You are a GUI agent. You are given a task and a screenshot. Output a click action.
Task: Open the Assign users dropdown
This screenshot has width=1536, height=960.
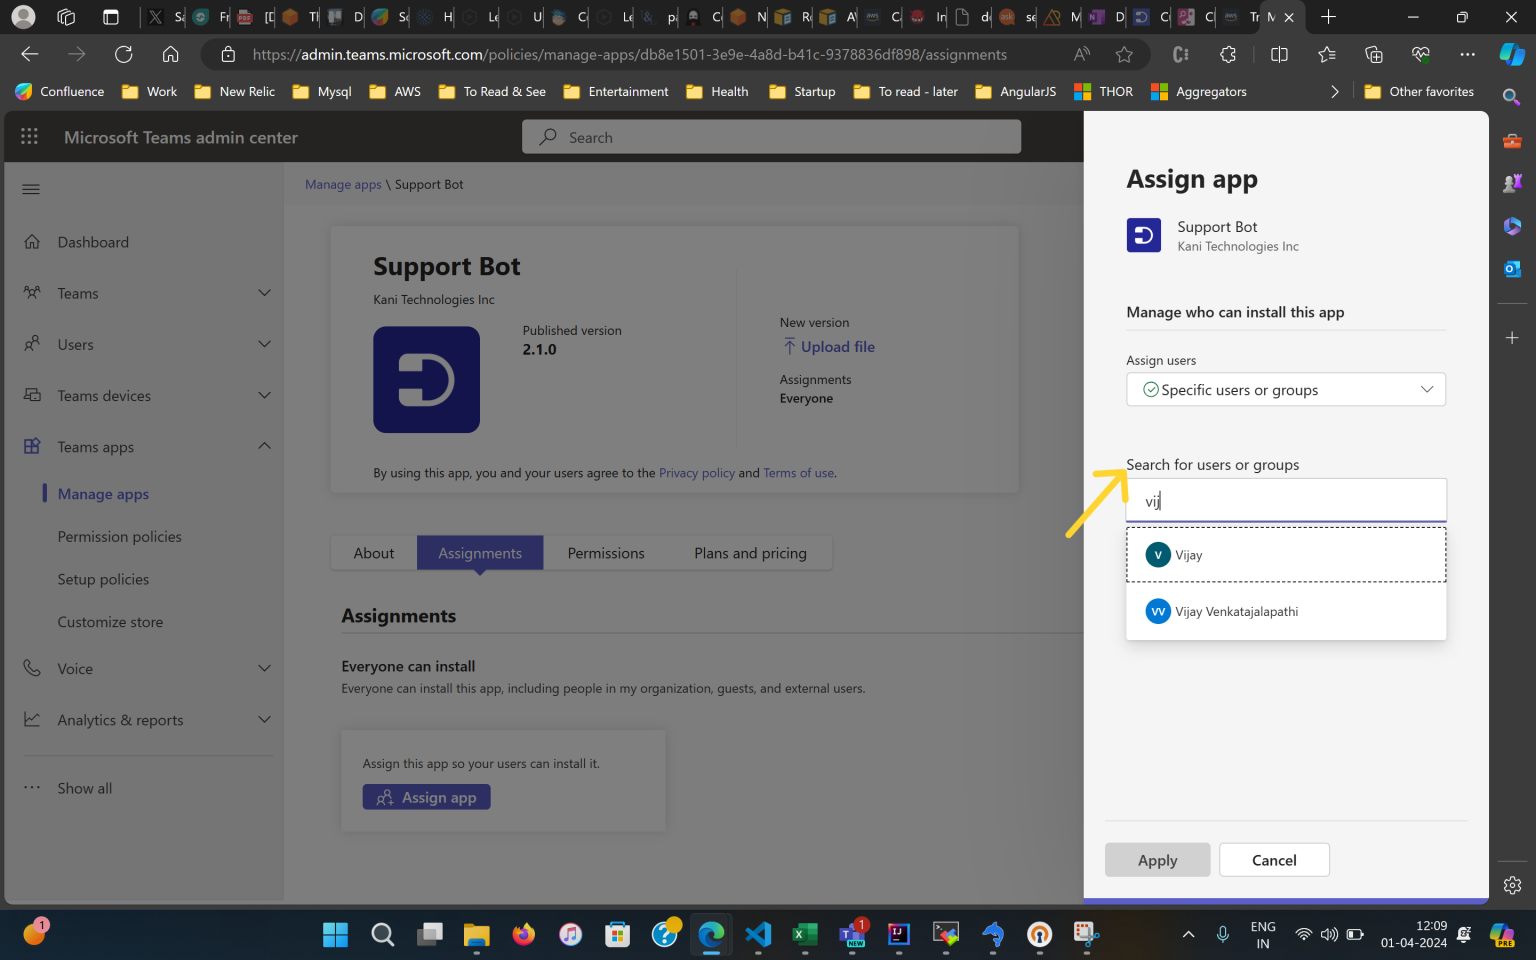(1285, 389)
